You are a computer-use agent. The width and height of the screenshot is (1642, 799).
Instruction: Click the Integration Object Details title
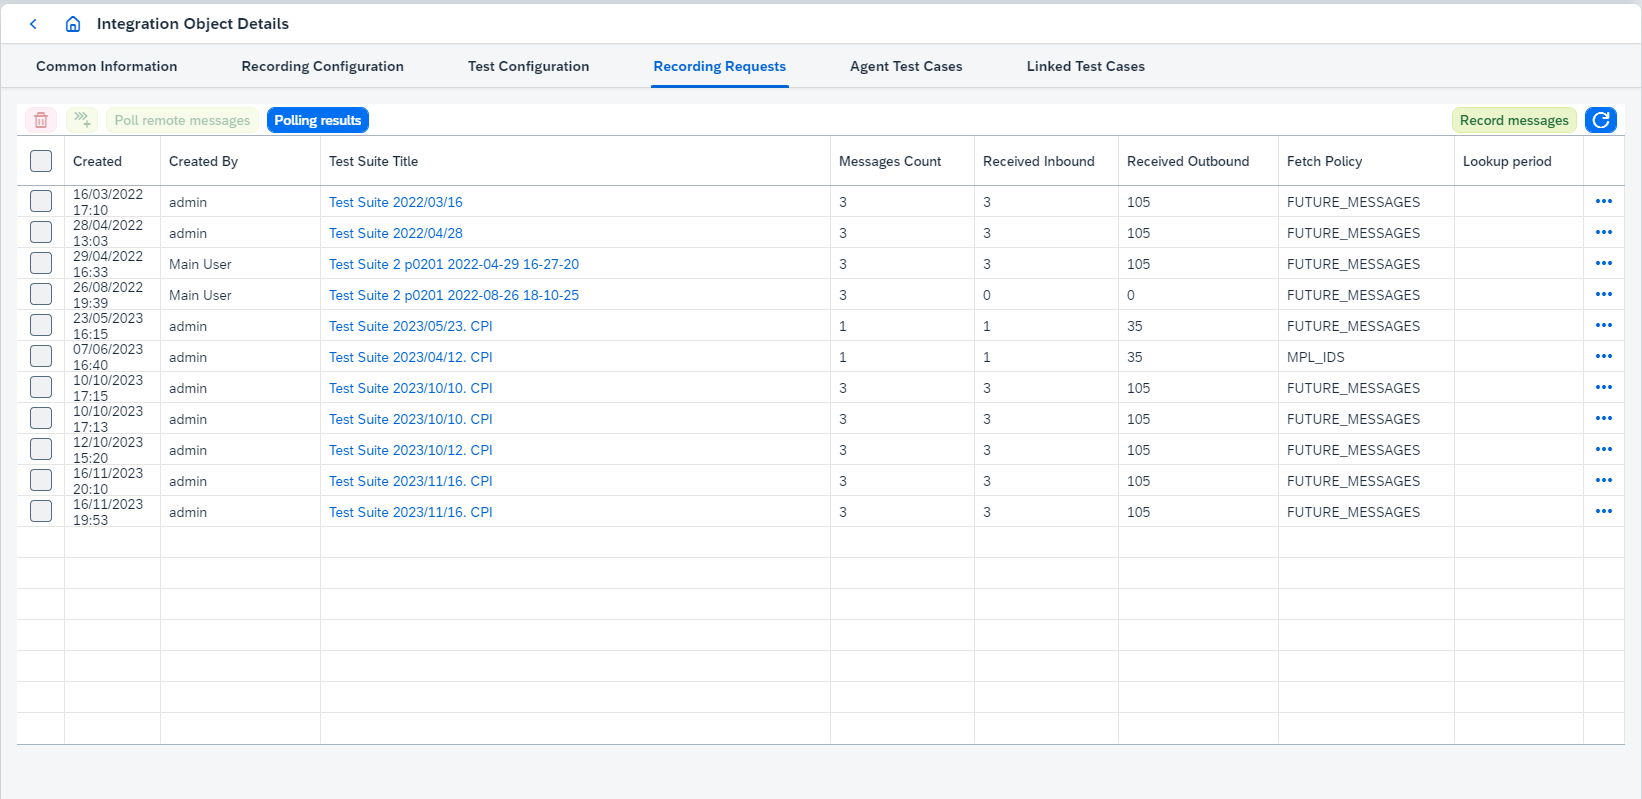pos(193,24)
